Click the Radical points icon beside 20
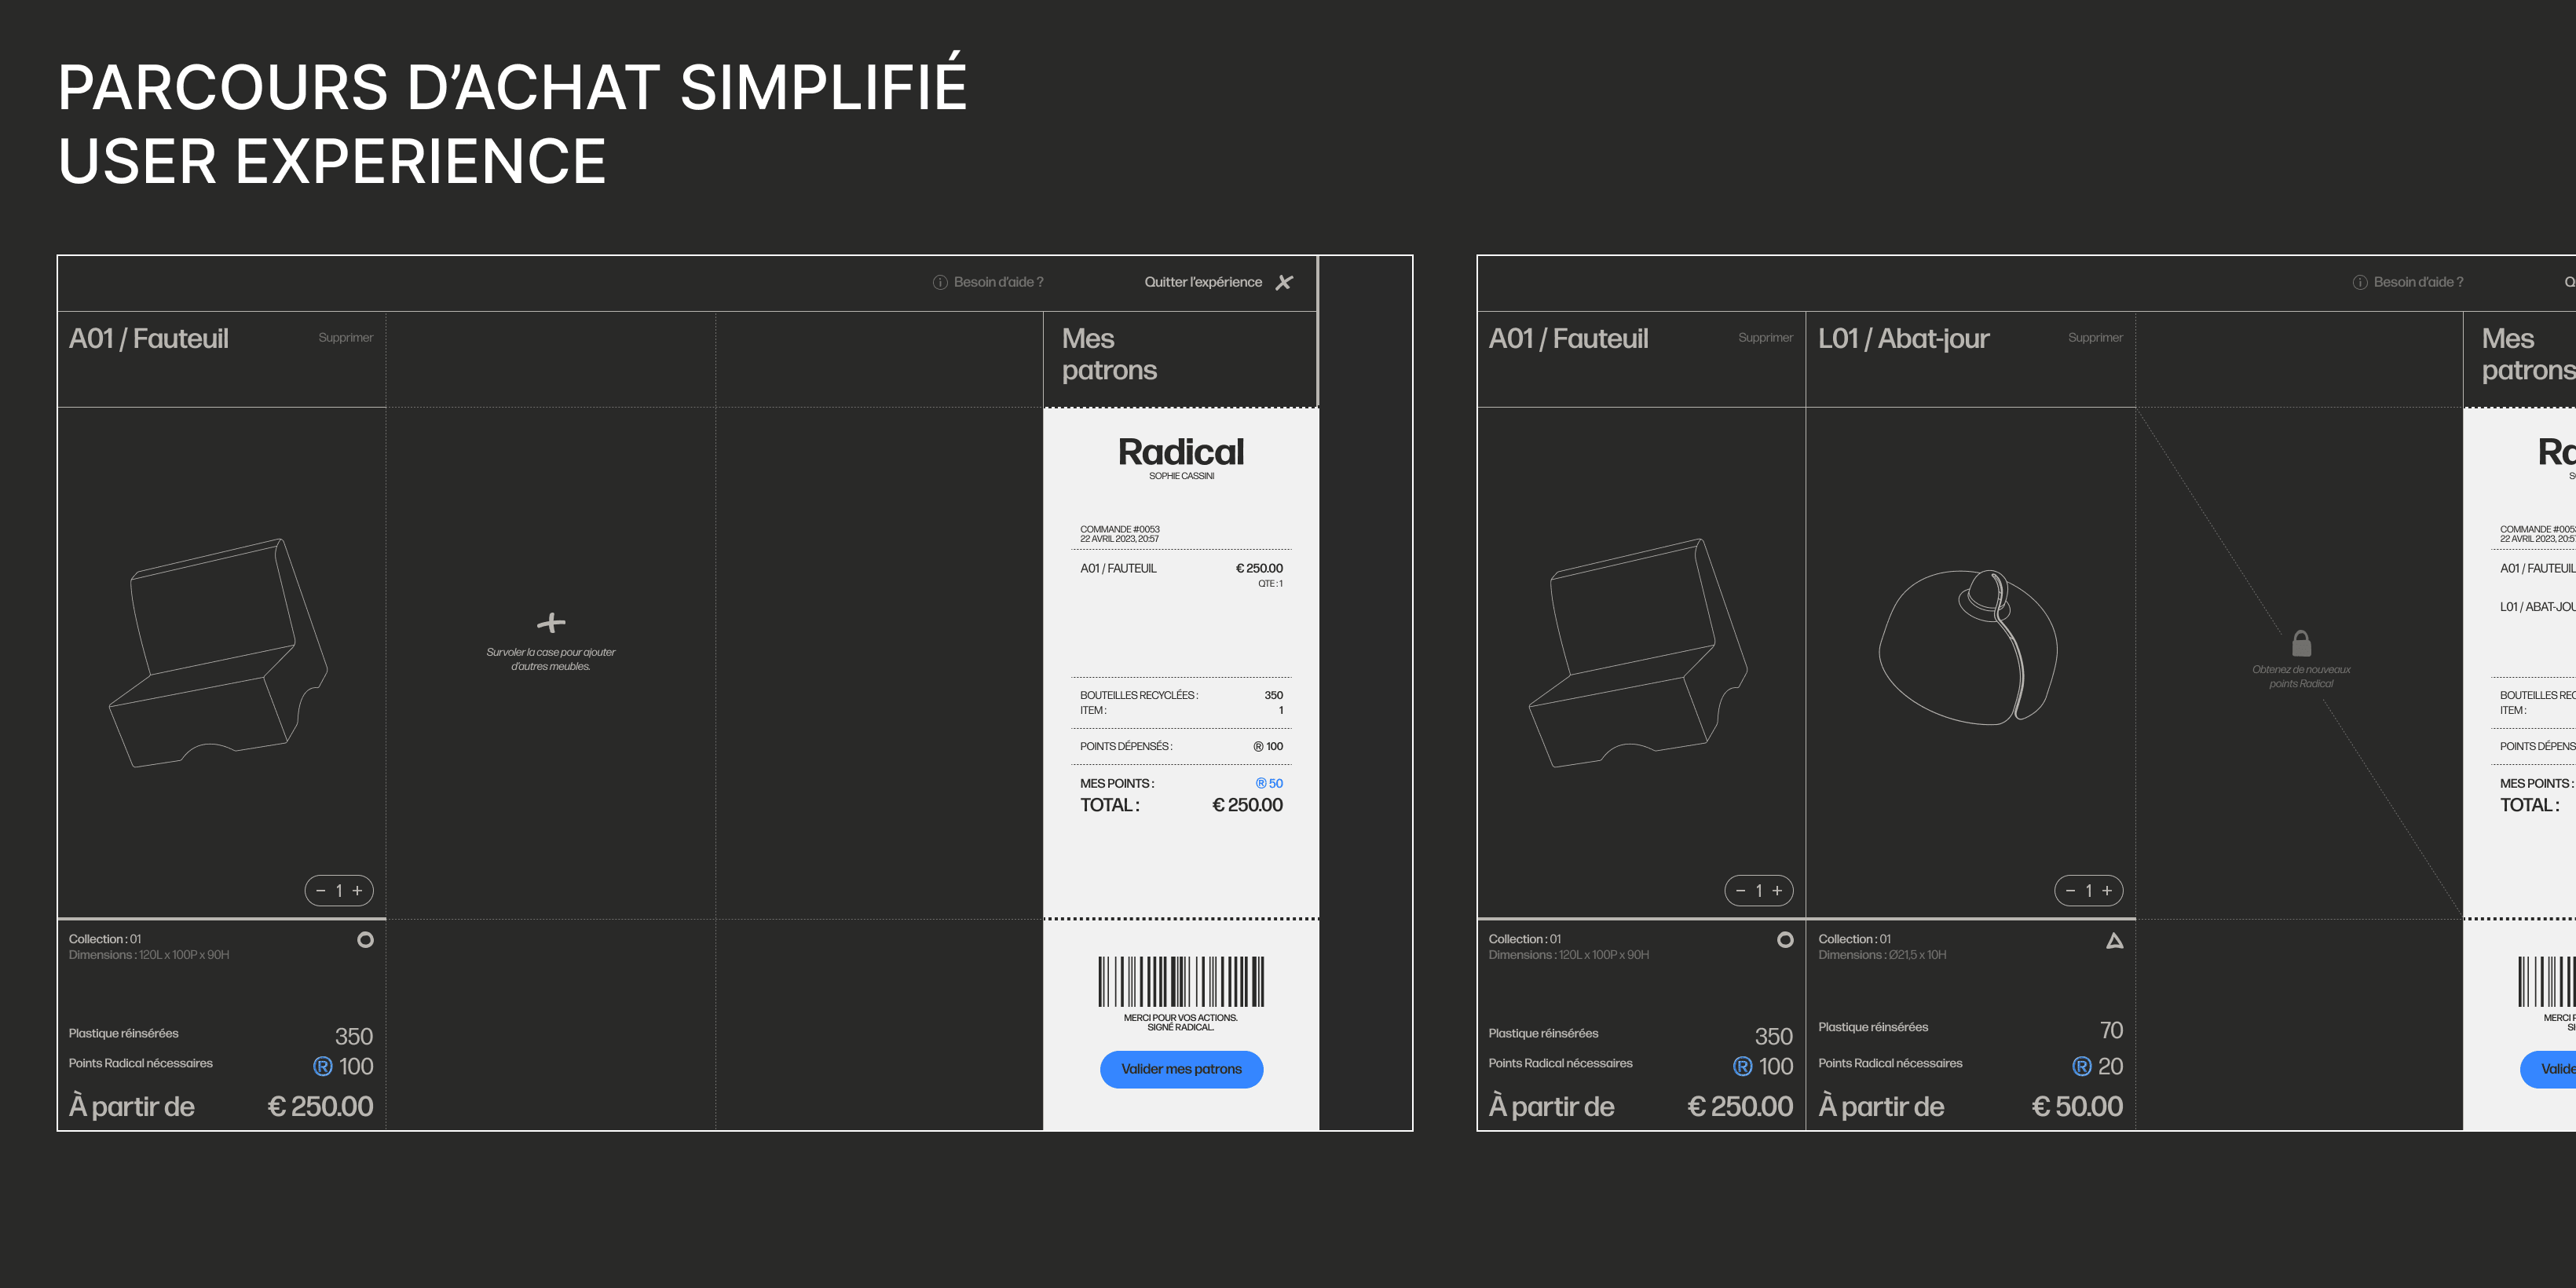The height and width of the screenshot is (1288, 2576). coord(2082,1067)
